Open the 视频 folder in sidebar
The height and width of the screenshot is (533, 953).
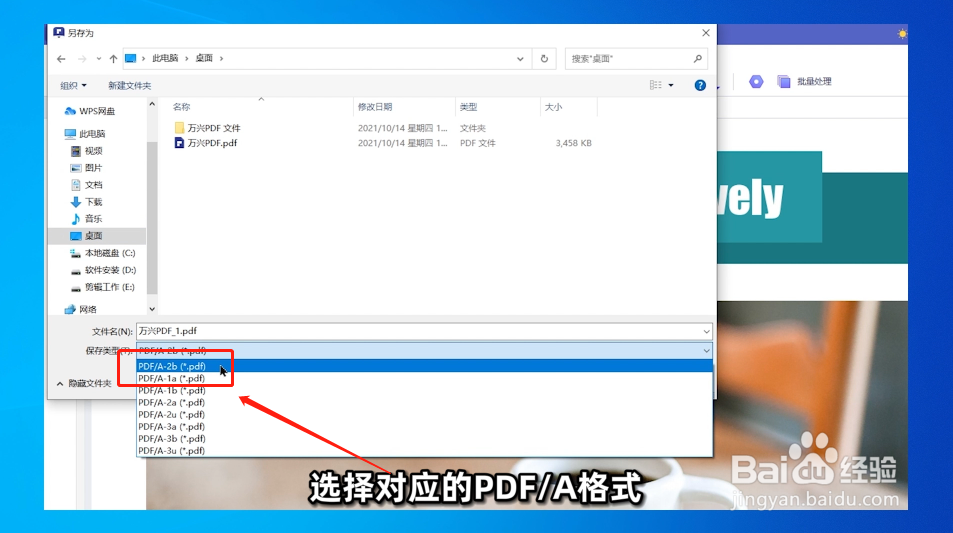pyautogui.click(x=86, y=151)
